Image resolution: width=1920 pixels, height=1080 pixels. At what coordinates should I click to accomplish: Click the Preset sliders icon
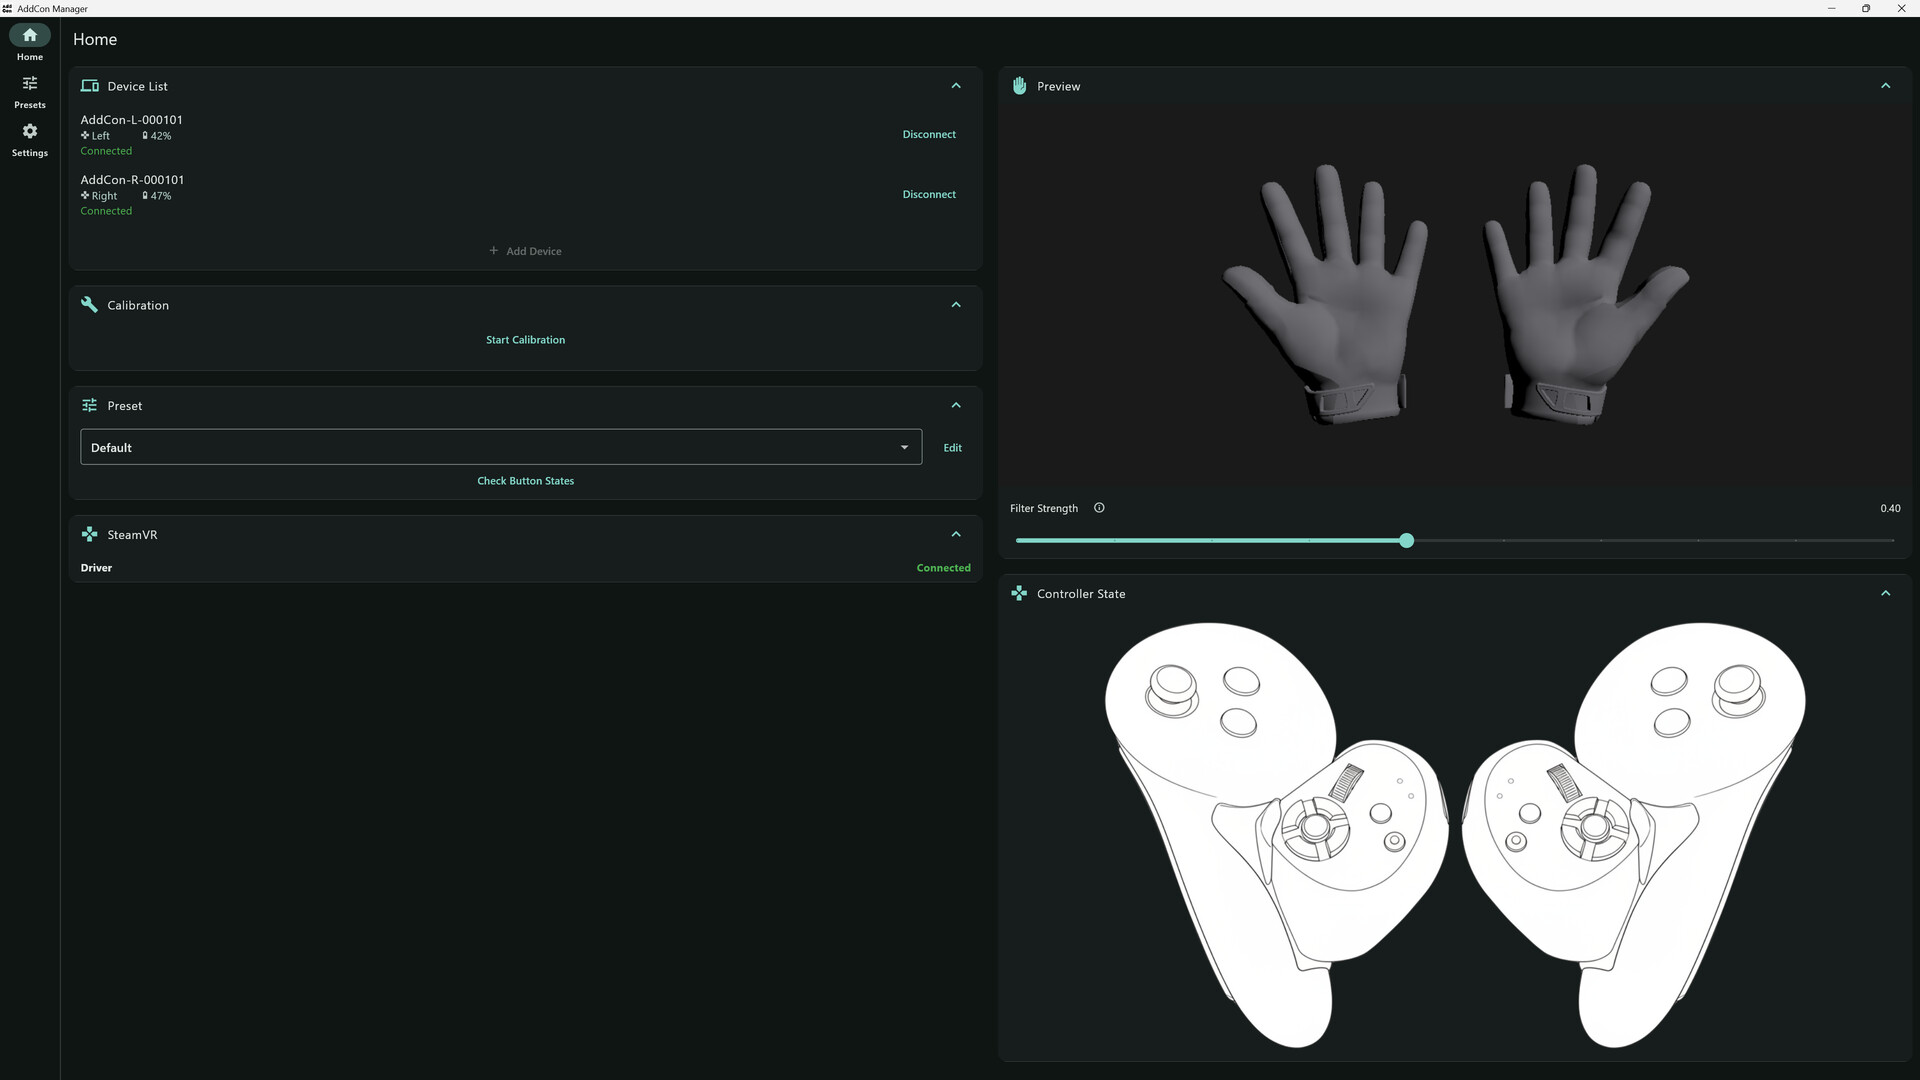click(89, 405)
